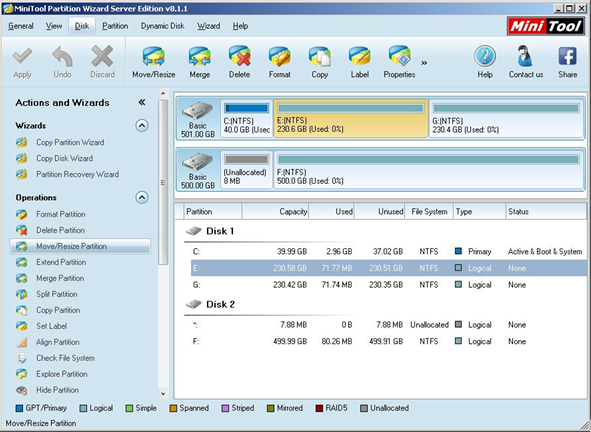
Task: Click the Delete toolbar icon
Action: [239, 56]
